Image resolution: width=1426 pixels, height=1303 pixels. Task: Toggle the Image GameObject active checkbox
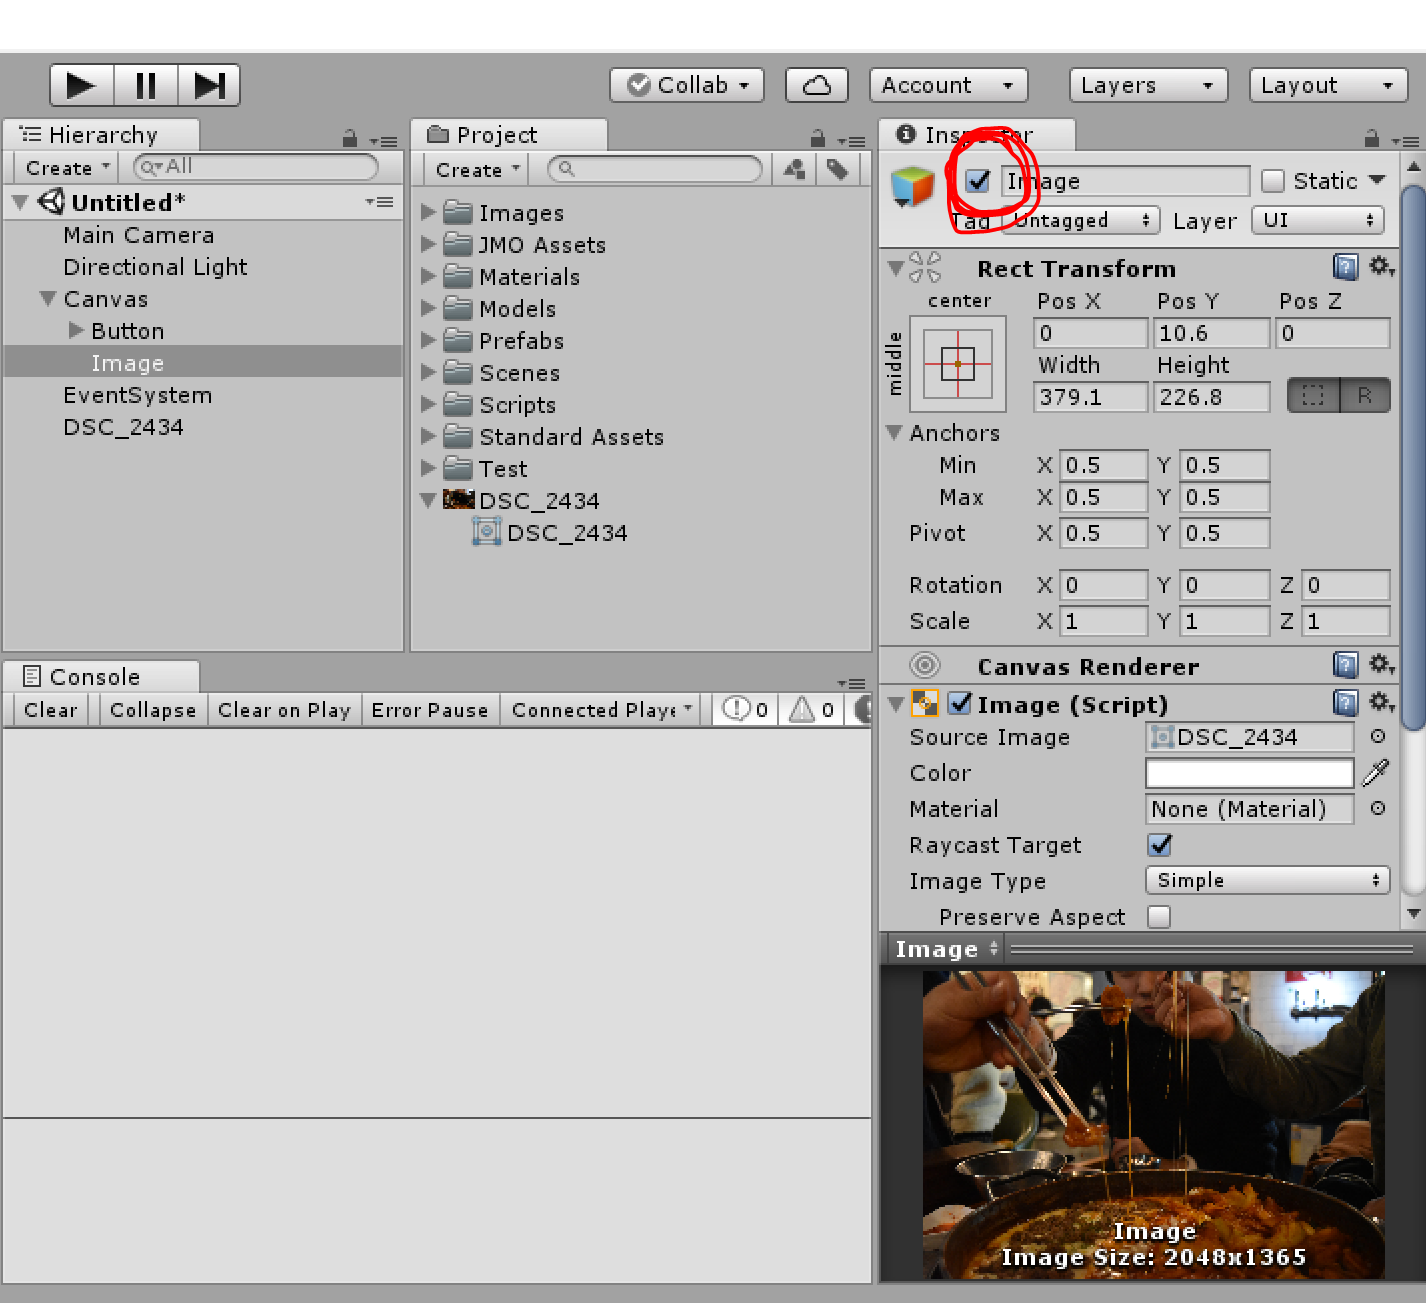(x=978, y=181)
